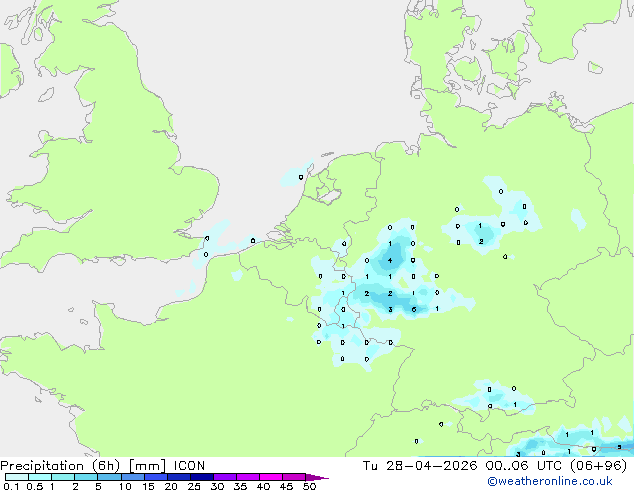Click the '(06+96)' forecast offset text
The image size is (634, 490).
tap(598, 466)
